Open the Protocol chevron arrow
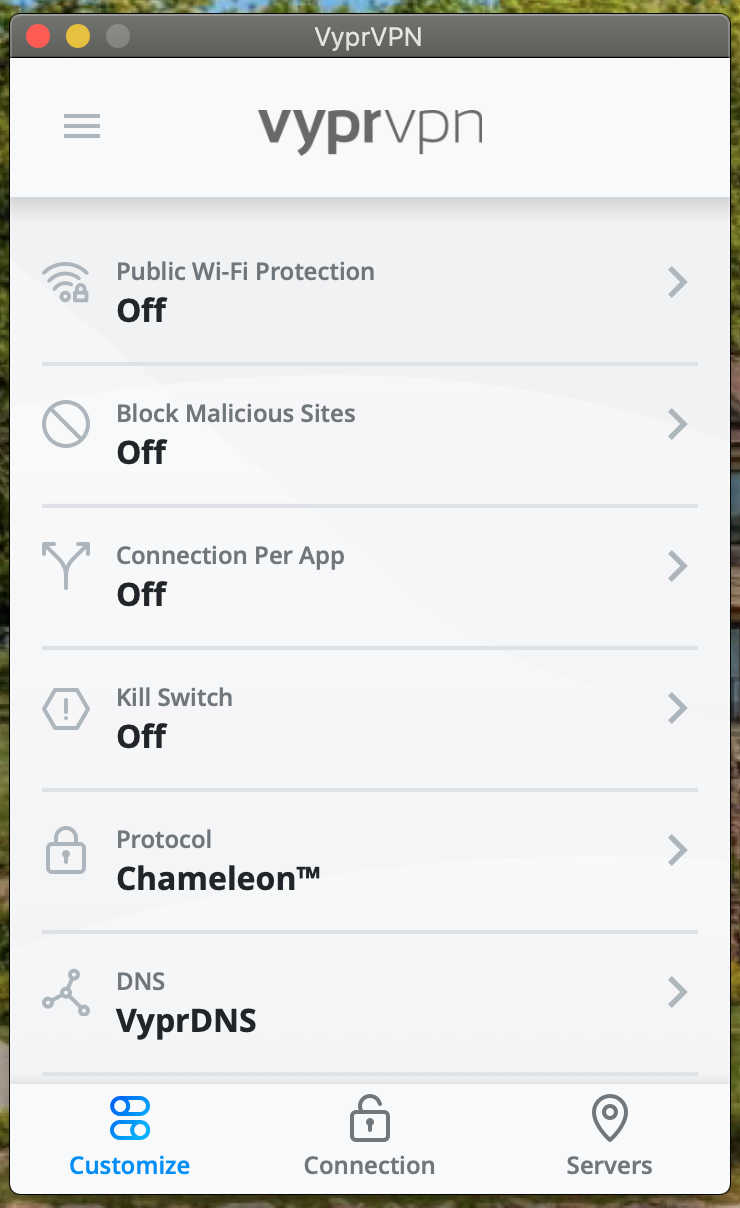Screen dimensions: 740x1208 (678, 851)
